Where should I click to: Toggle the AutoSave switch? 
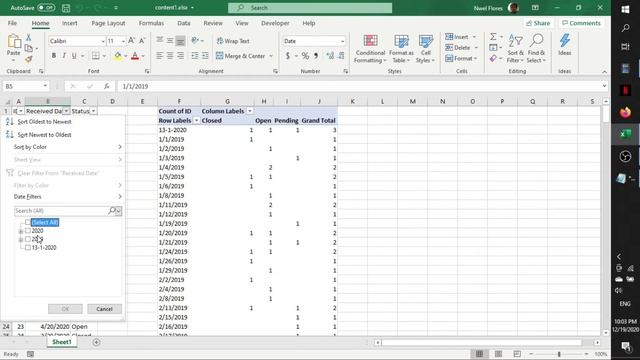tap(46, 8)
